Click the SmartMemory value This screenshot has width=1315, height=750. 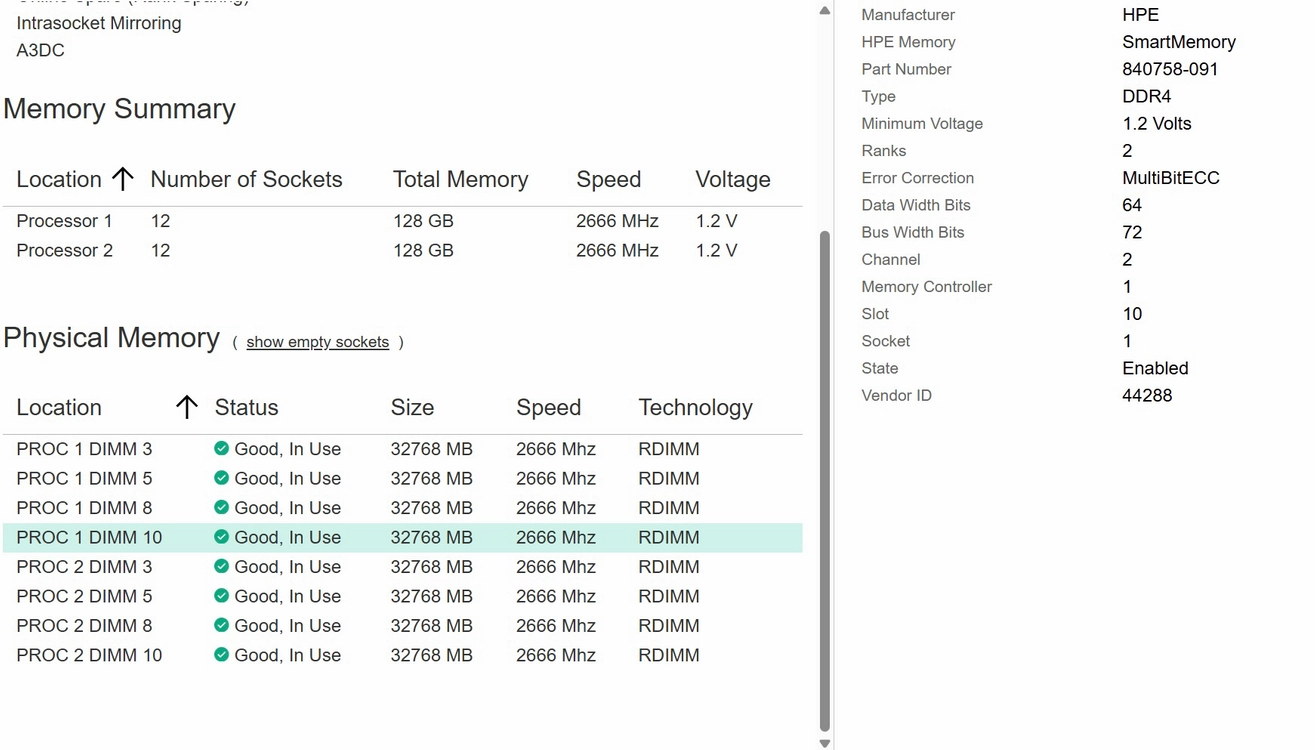[1179, 42]
